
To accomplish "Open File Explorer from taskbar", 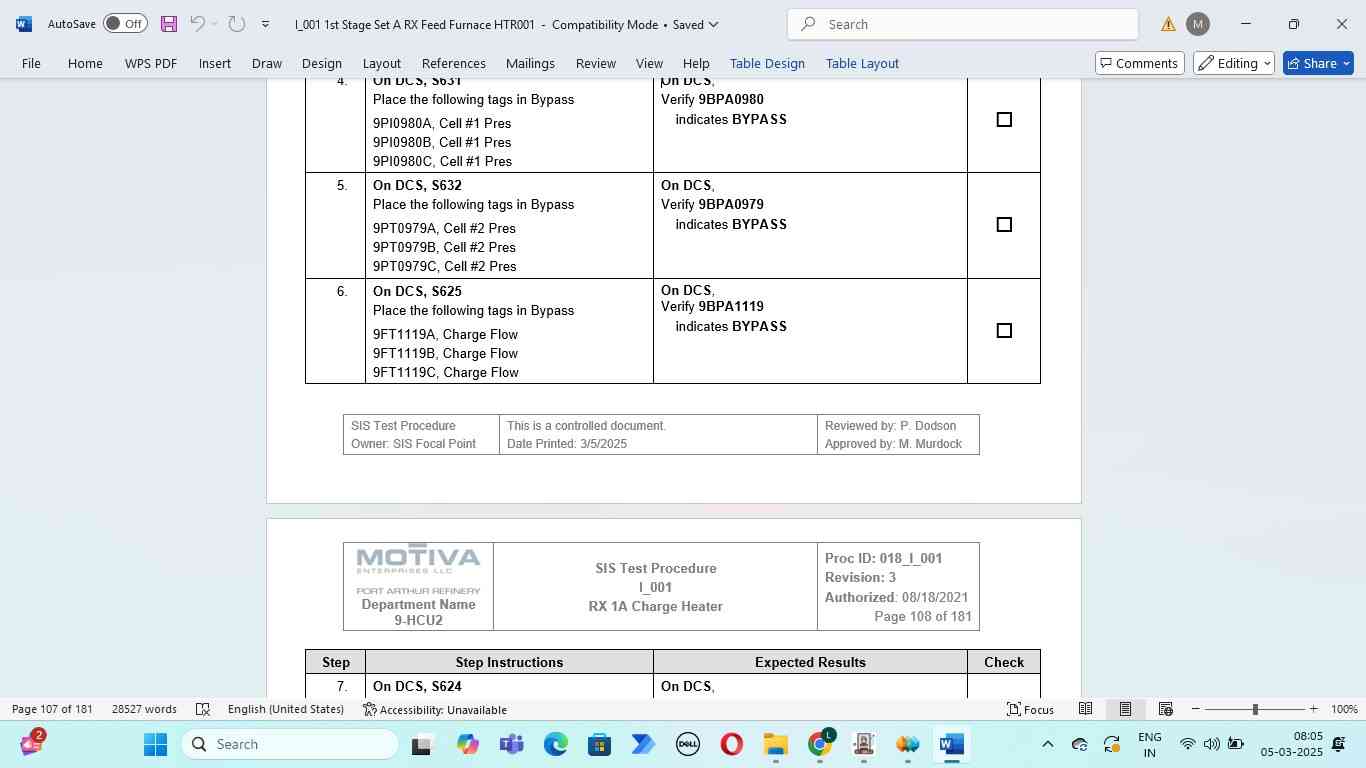I will click(x=776, y=744).
